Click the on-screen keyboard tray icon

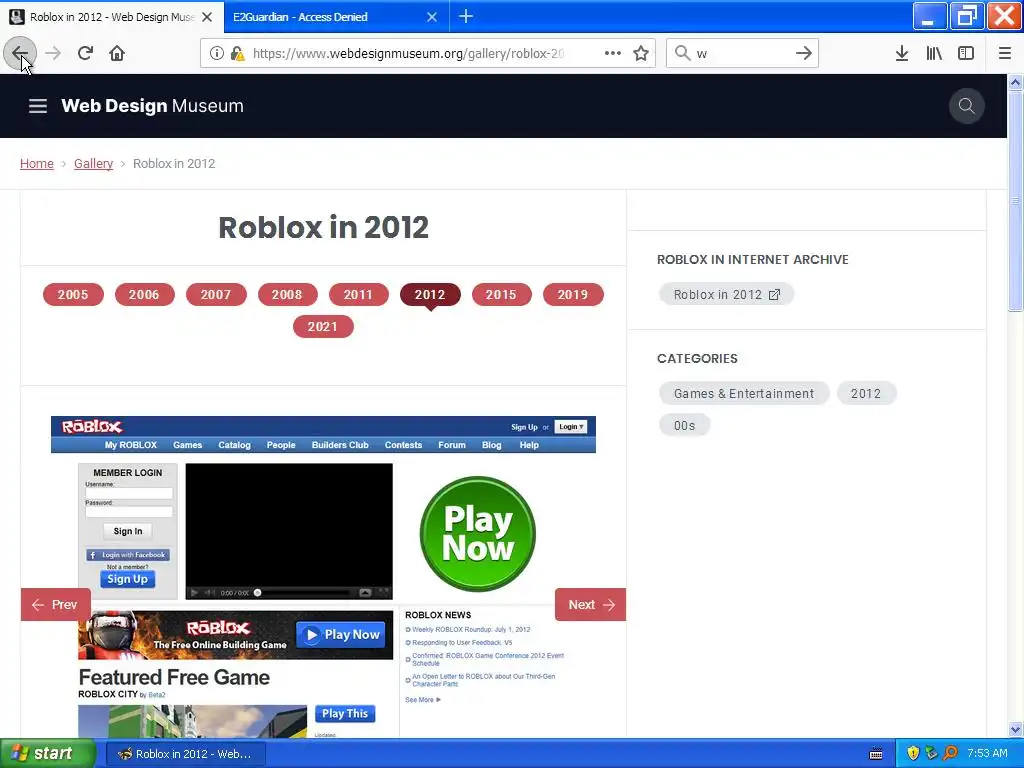pyautogui.click(x=876, y=754)
